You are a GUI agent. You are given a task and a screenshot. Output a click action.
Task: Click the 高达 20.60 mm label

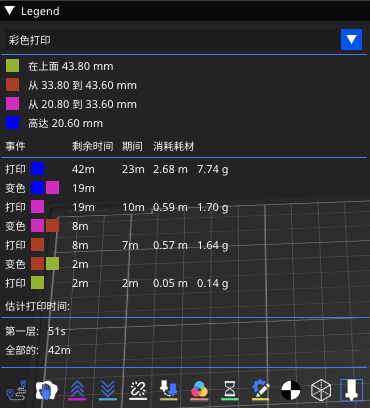tap(65, 123)
